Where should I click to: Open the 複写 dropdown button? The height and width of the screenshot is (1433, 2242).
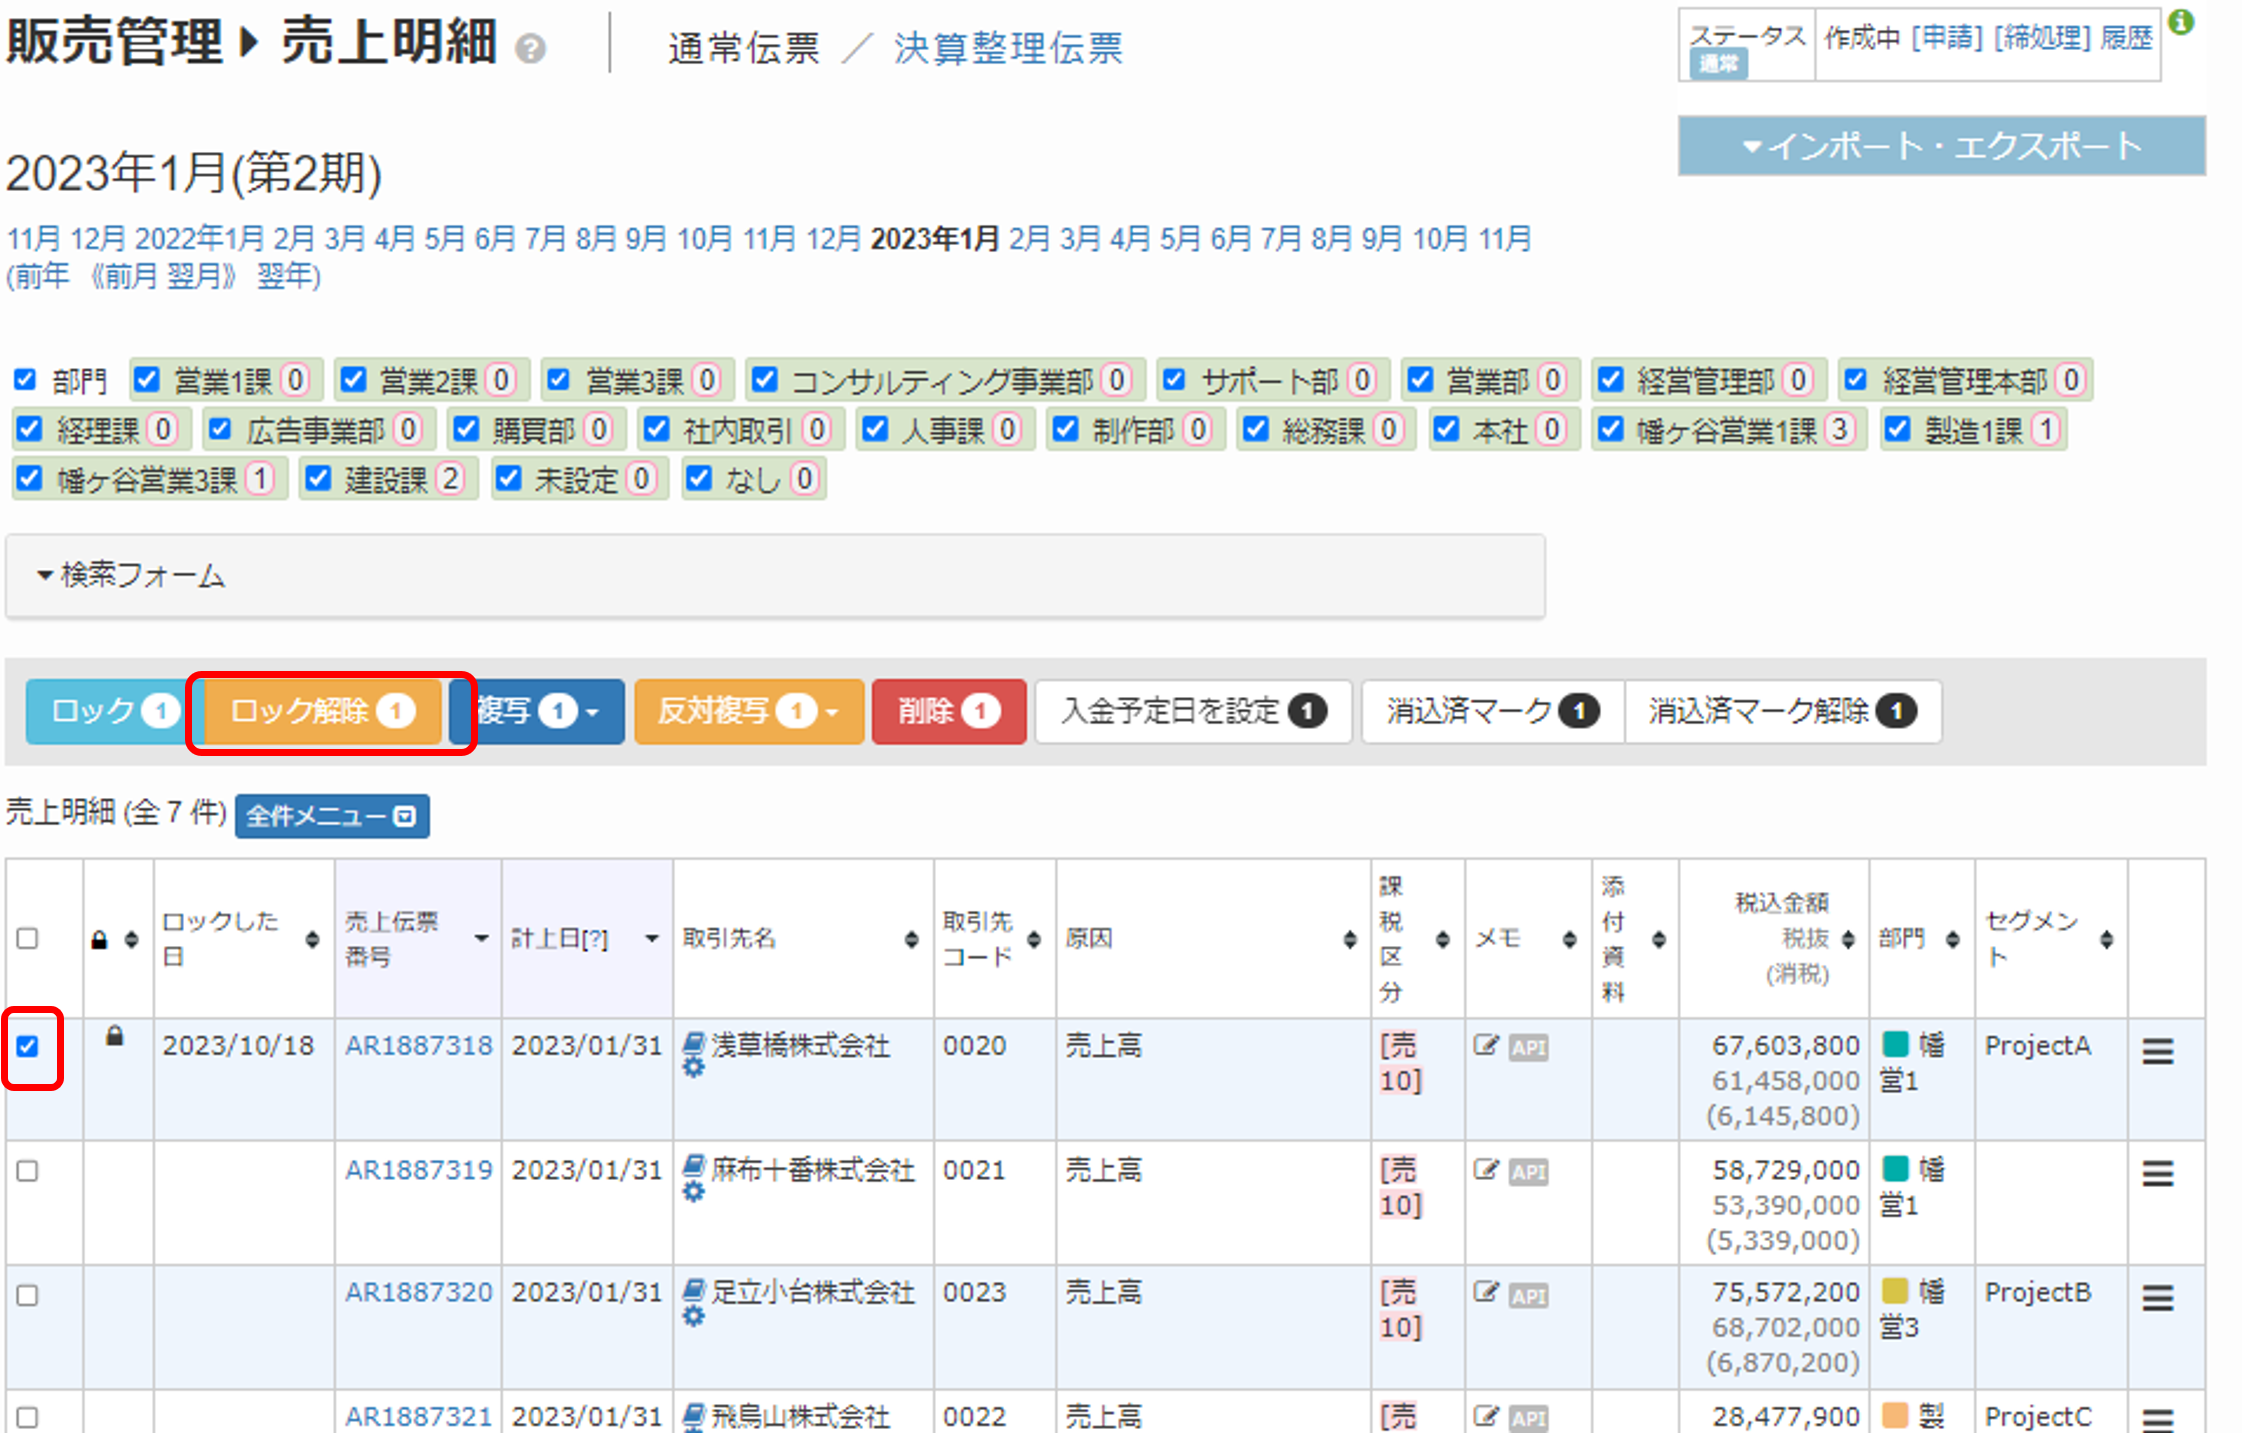coord(537,711)
